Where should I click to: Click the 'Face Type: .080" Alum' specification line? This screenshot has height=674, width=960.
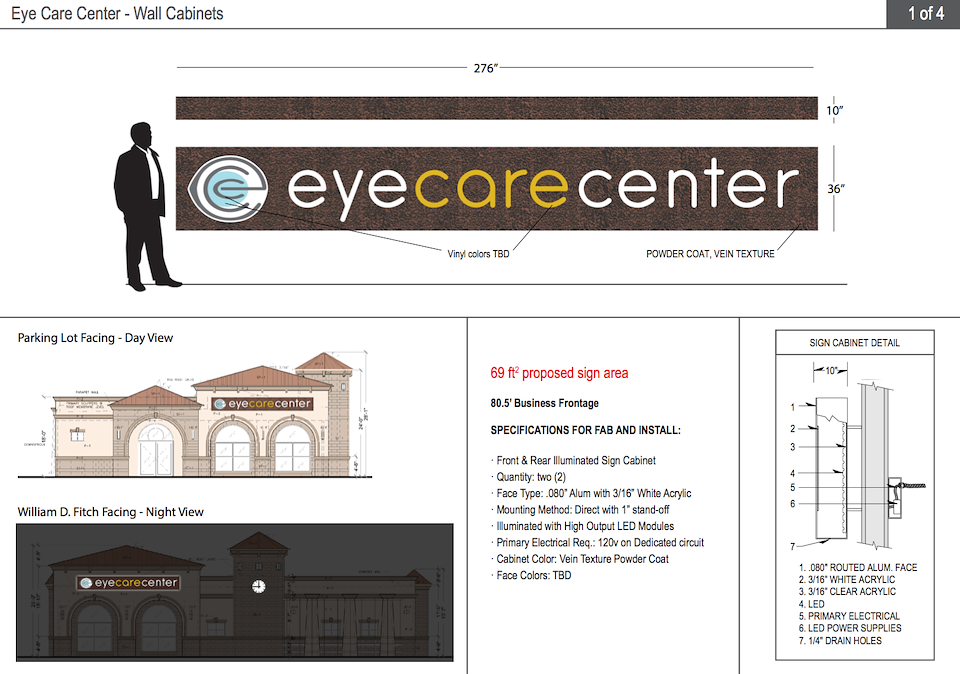point(593,493)
